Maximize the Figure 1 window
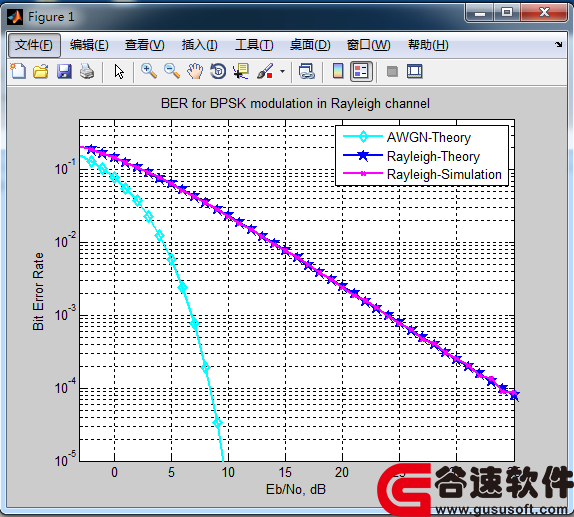This screenshot has width=574, height=517. pyautogui.click(x=507, y=13)
